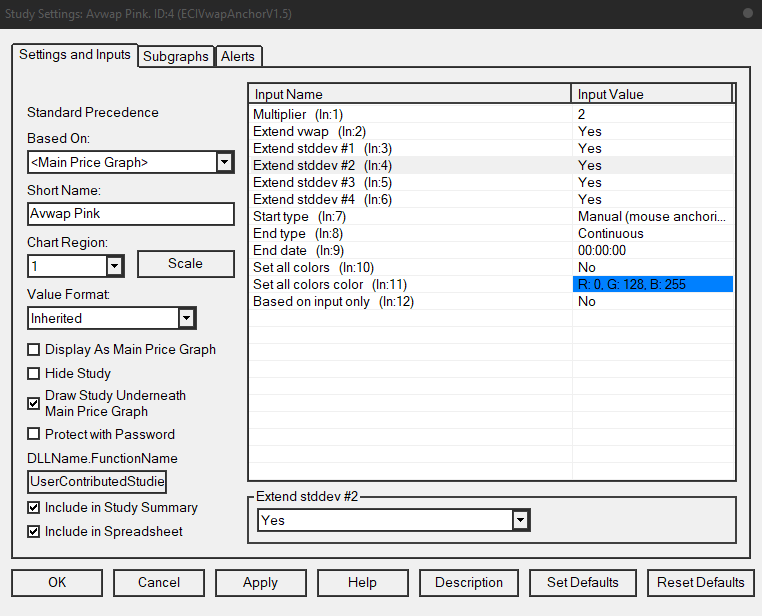Switch to the Subgraphs tab
Screen dimensions: 762x616
(x=176, y=56)
